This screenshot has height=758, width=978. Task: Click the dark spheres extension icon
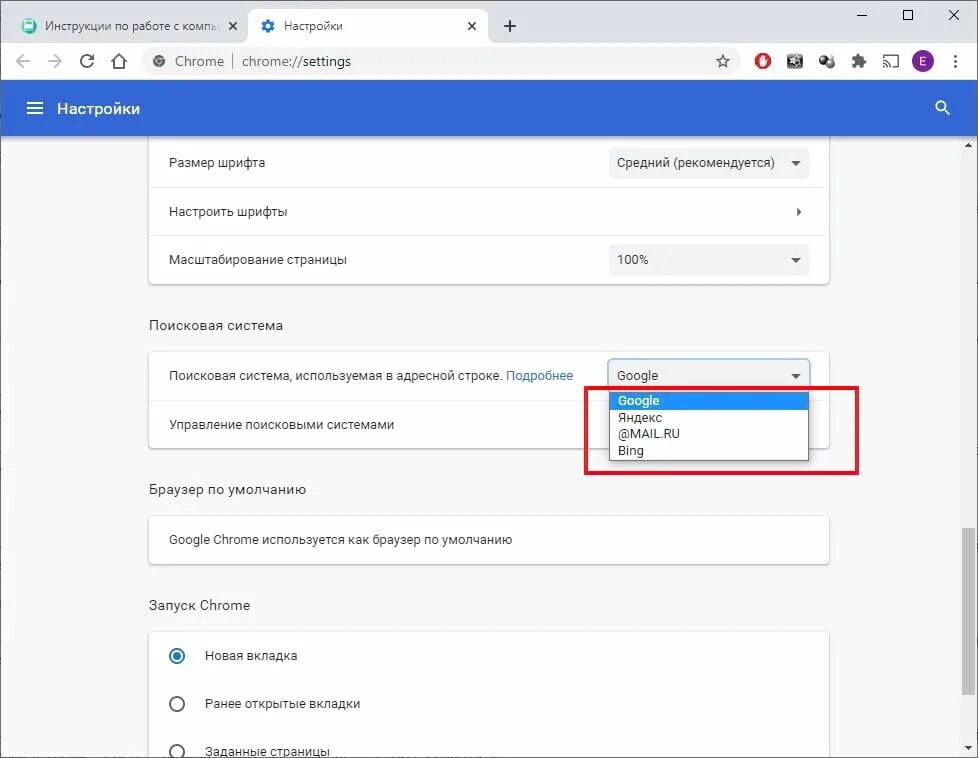tap(826, 61)
